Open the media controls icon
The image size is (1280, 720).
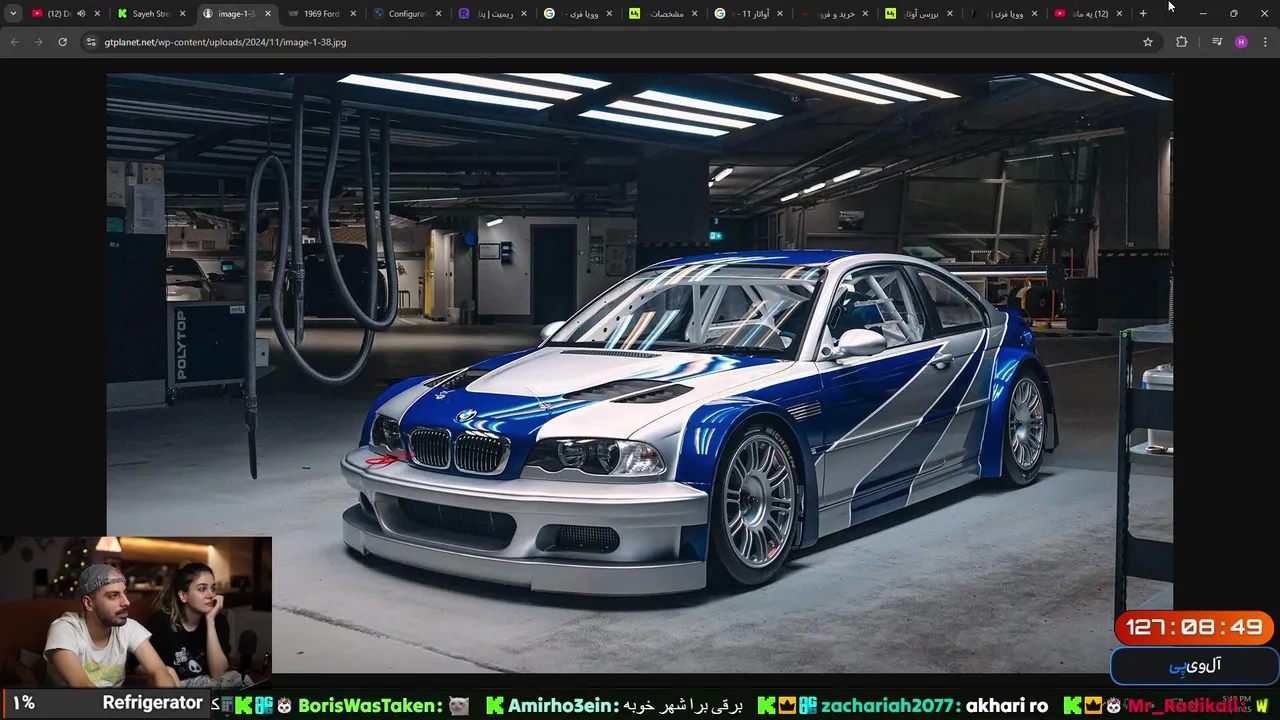(1217, 42)
